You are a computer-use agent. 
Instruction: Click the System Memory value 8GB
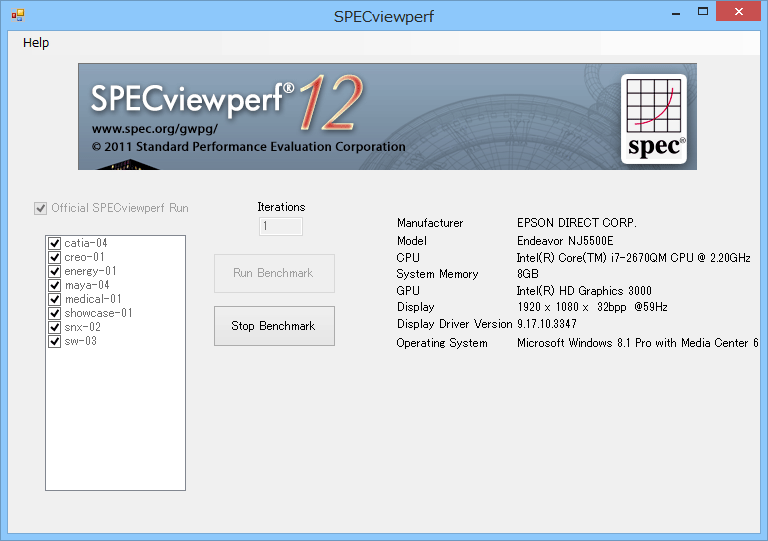(x=528, y=274)
